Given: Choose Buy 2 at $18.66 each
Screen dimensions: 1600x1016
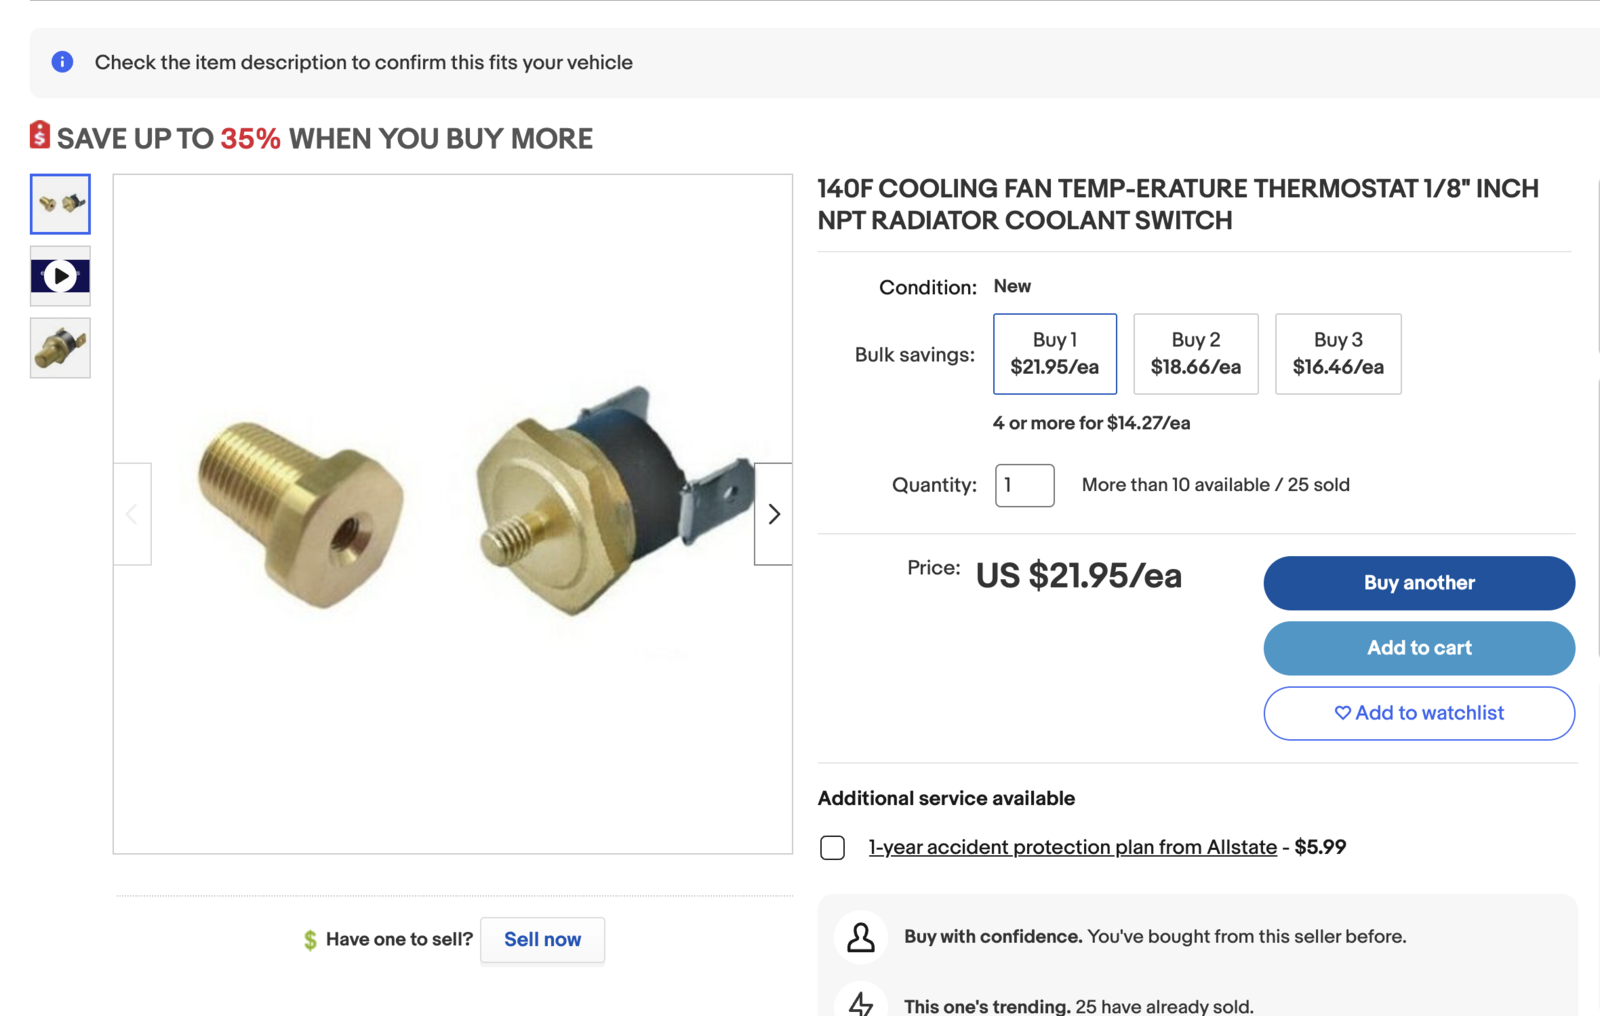Looking at the screenshot, I should tap(1195, 354).
